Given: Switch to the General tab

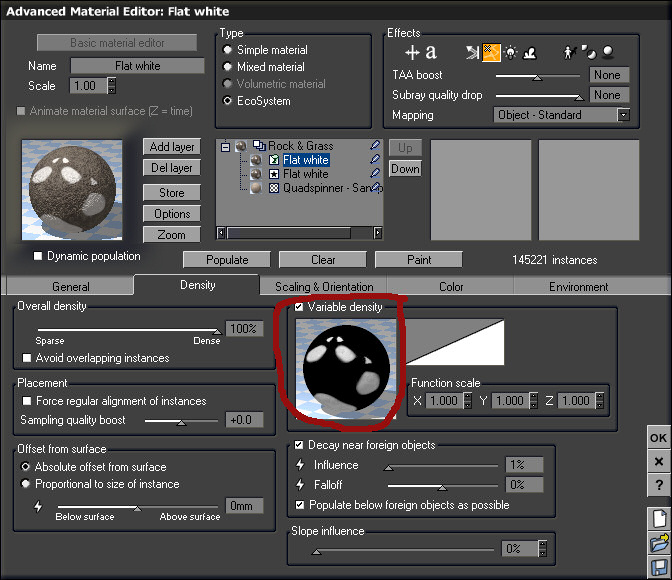Looking at the screenshot, I should (x=70, y=286).
